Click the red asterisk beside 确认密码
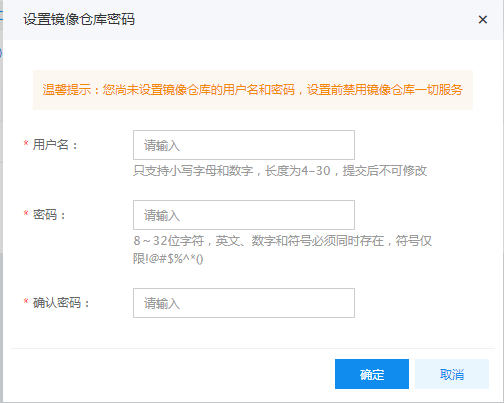The width and height of the screenshot is (504, 403). [26, 301]
